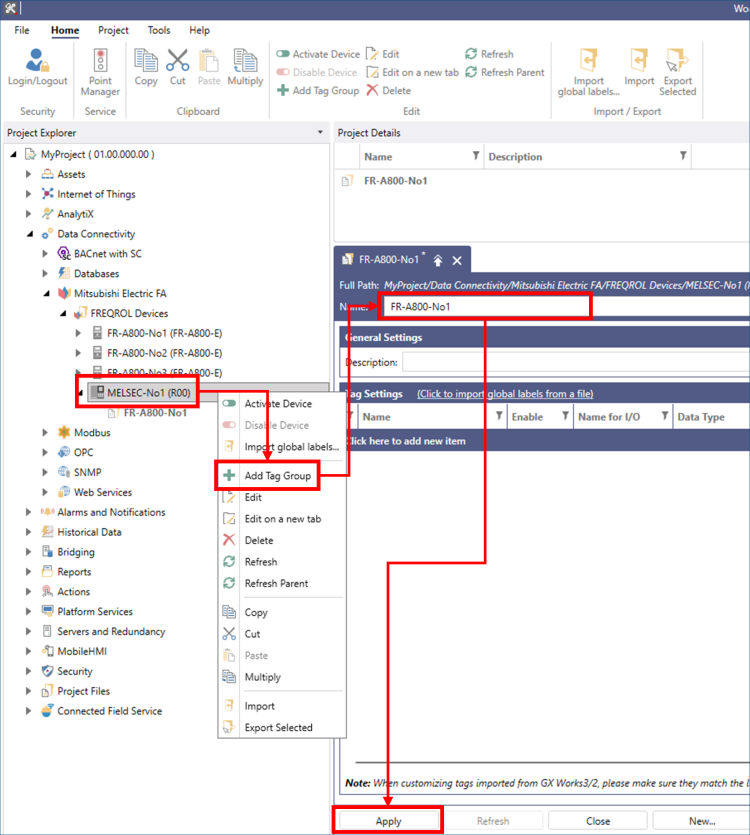
Task: Click the Close button at the bottom
Action: (598, 821)
